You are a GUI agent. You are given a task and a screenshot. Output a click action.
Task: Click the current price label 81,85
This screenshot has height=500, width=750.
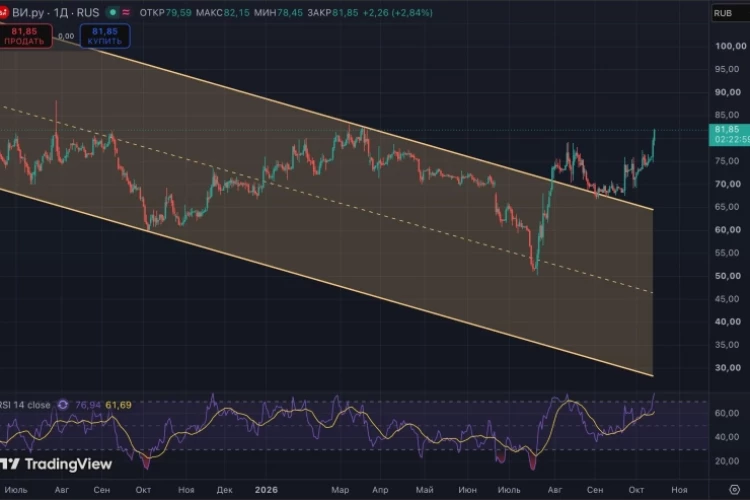pos(729,134)
